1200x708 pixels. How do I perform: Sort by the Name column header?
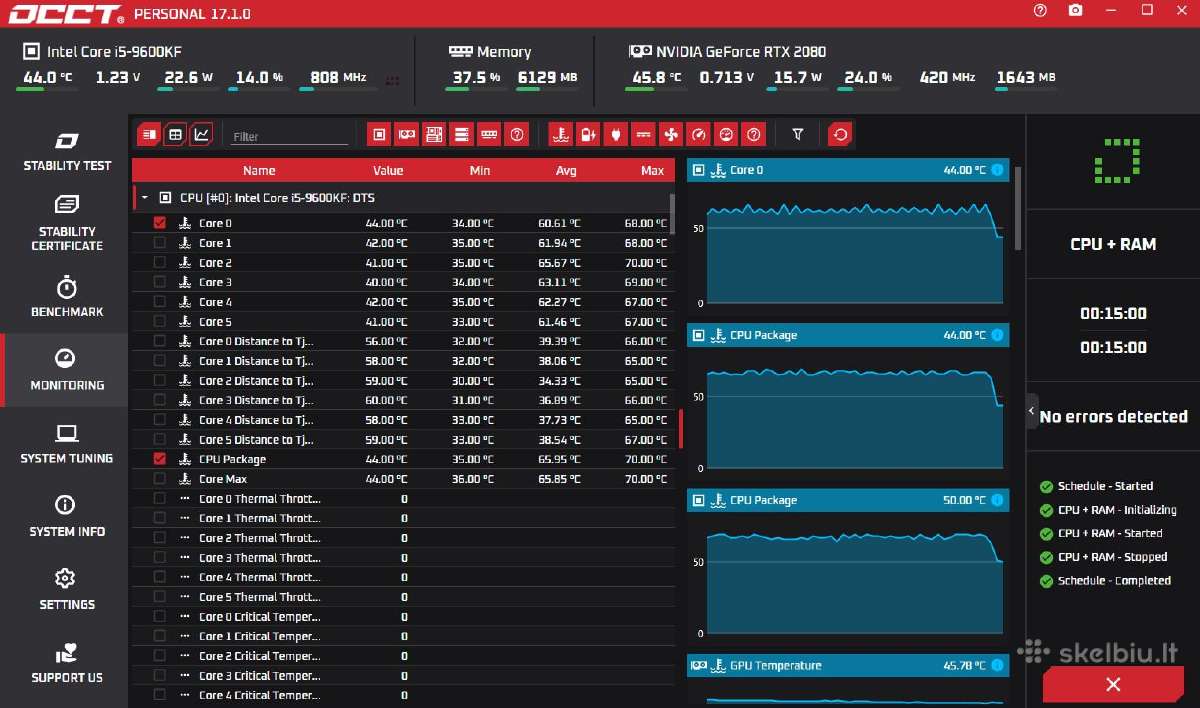click(259, 170)
